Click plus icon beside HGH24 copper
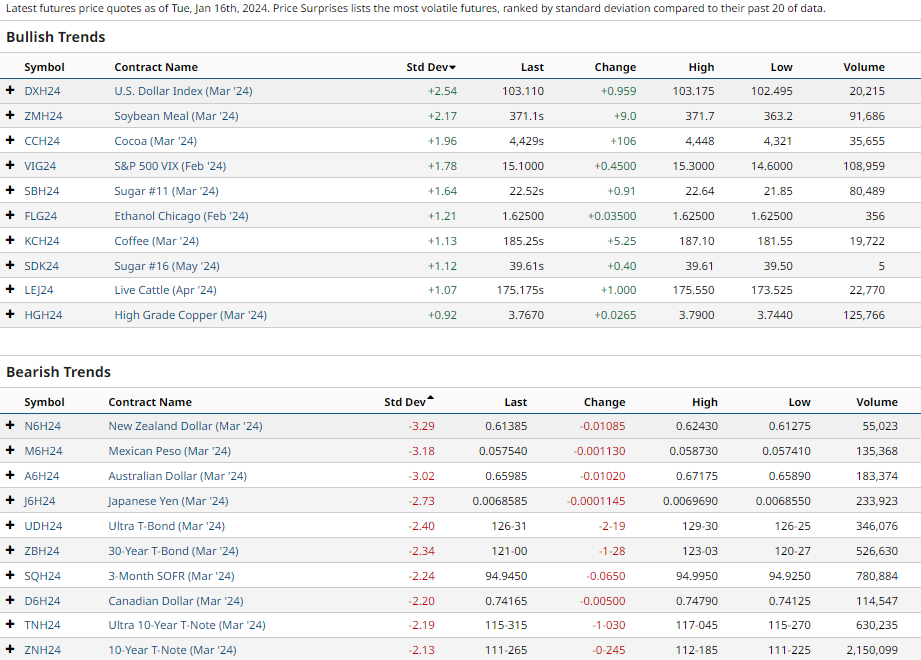 click(10, 315)
